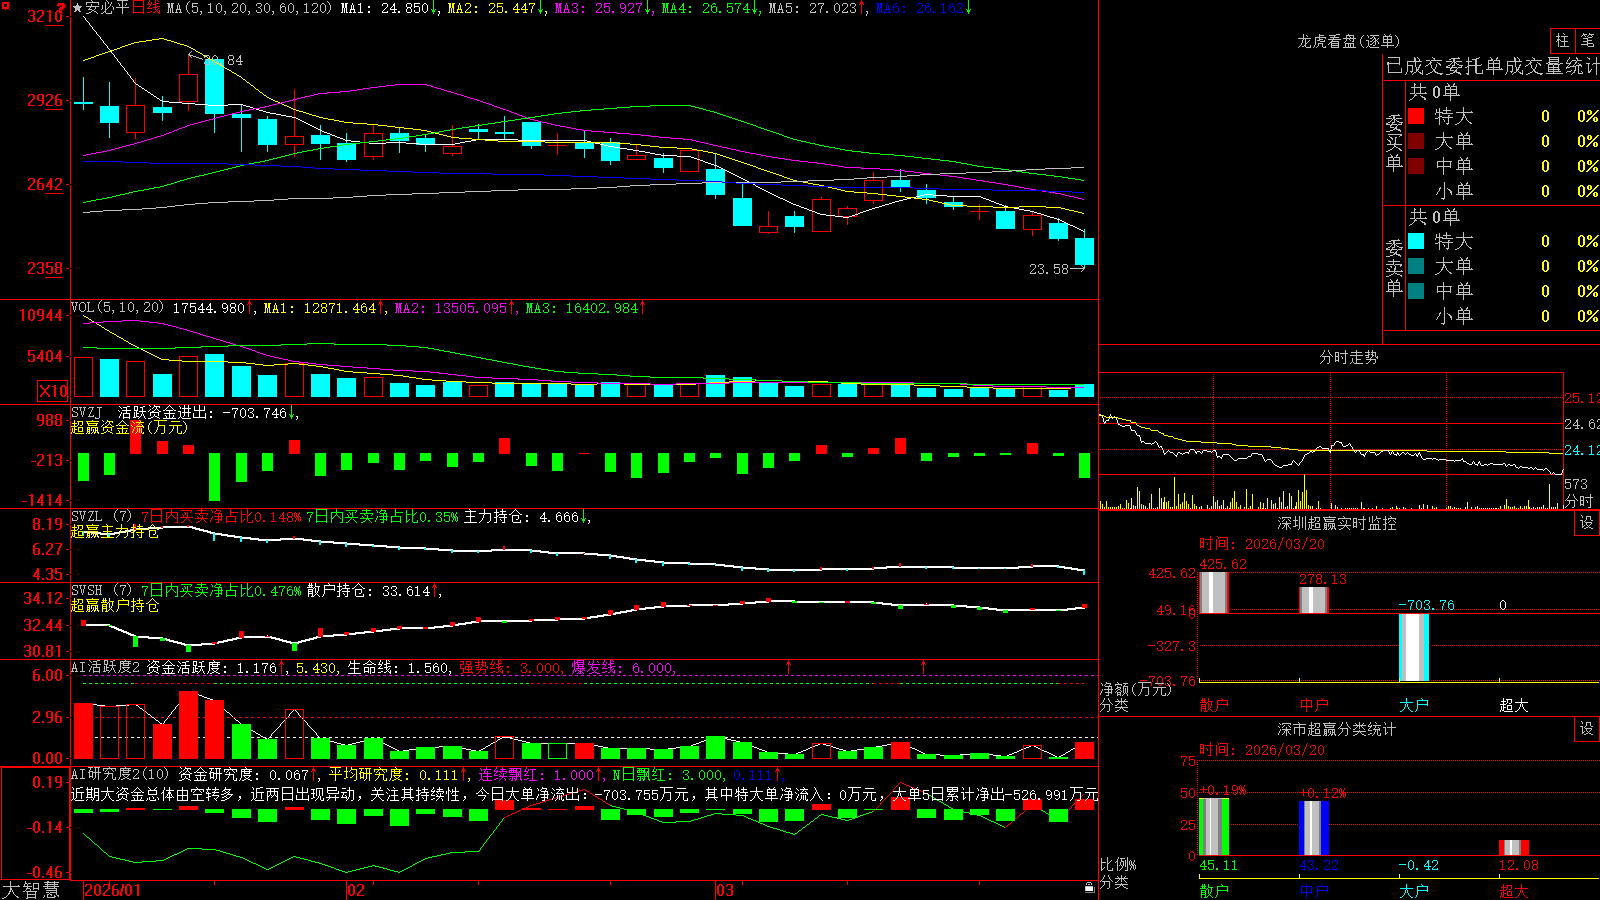Click the 超赢资金流(万元) label
This screenshot has width=1600, height=900.
[129, 427]
